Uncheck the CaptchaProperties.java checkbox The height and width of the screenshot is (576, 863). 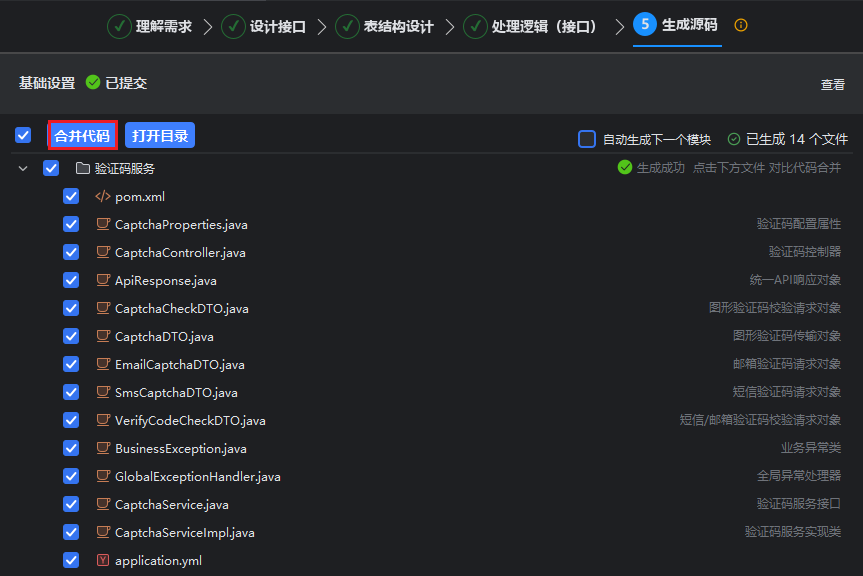coord(71,225)
